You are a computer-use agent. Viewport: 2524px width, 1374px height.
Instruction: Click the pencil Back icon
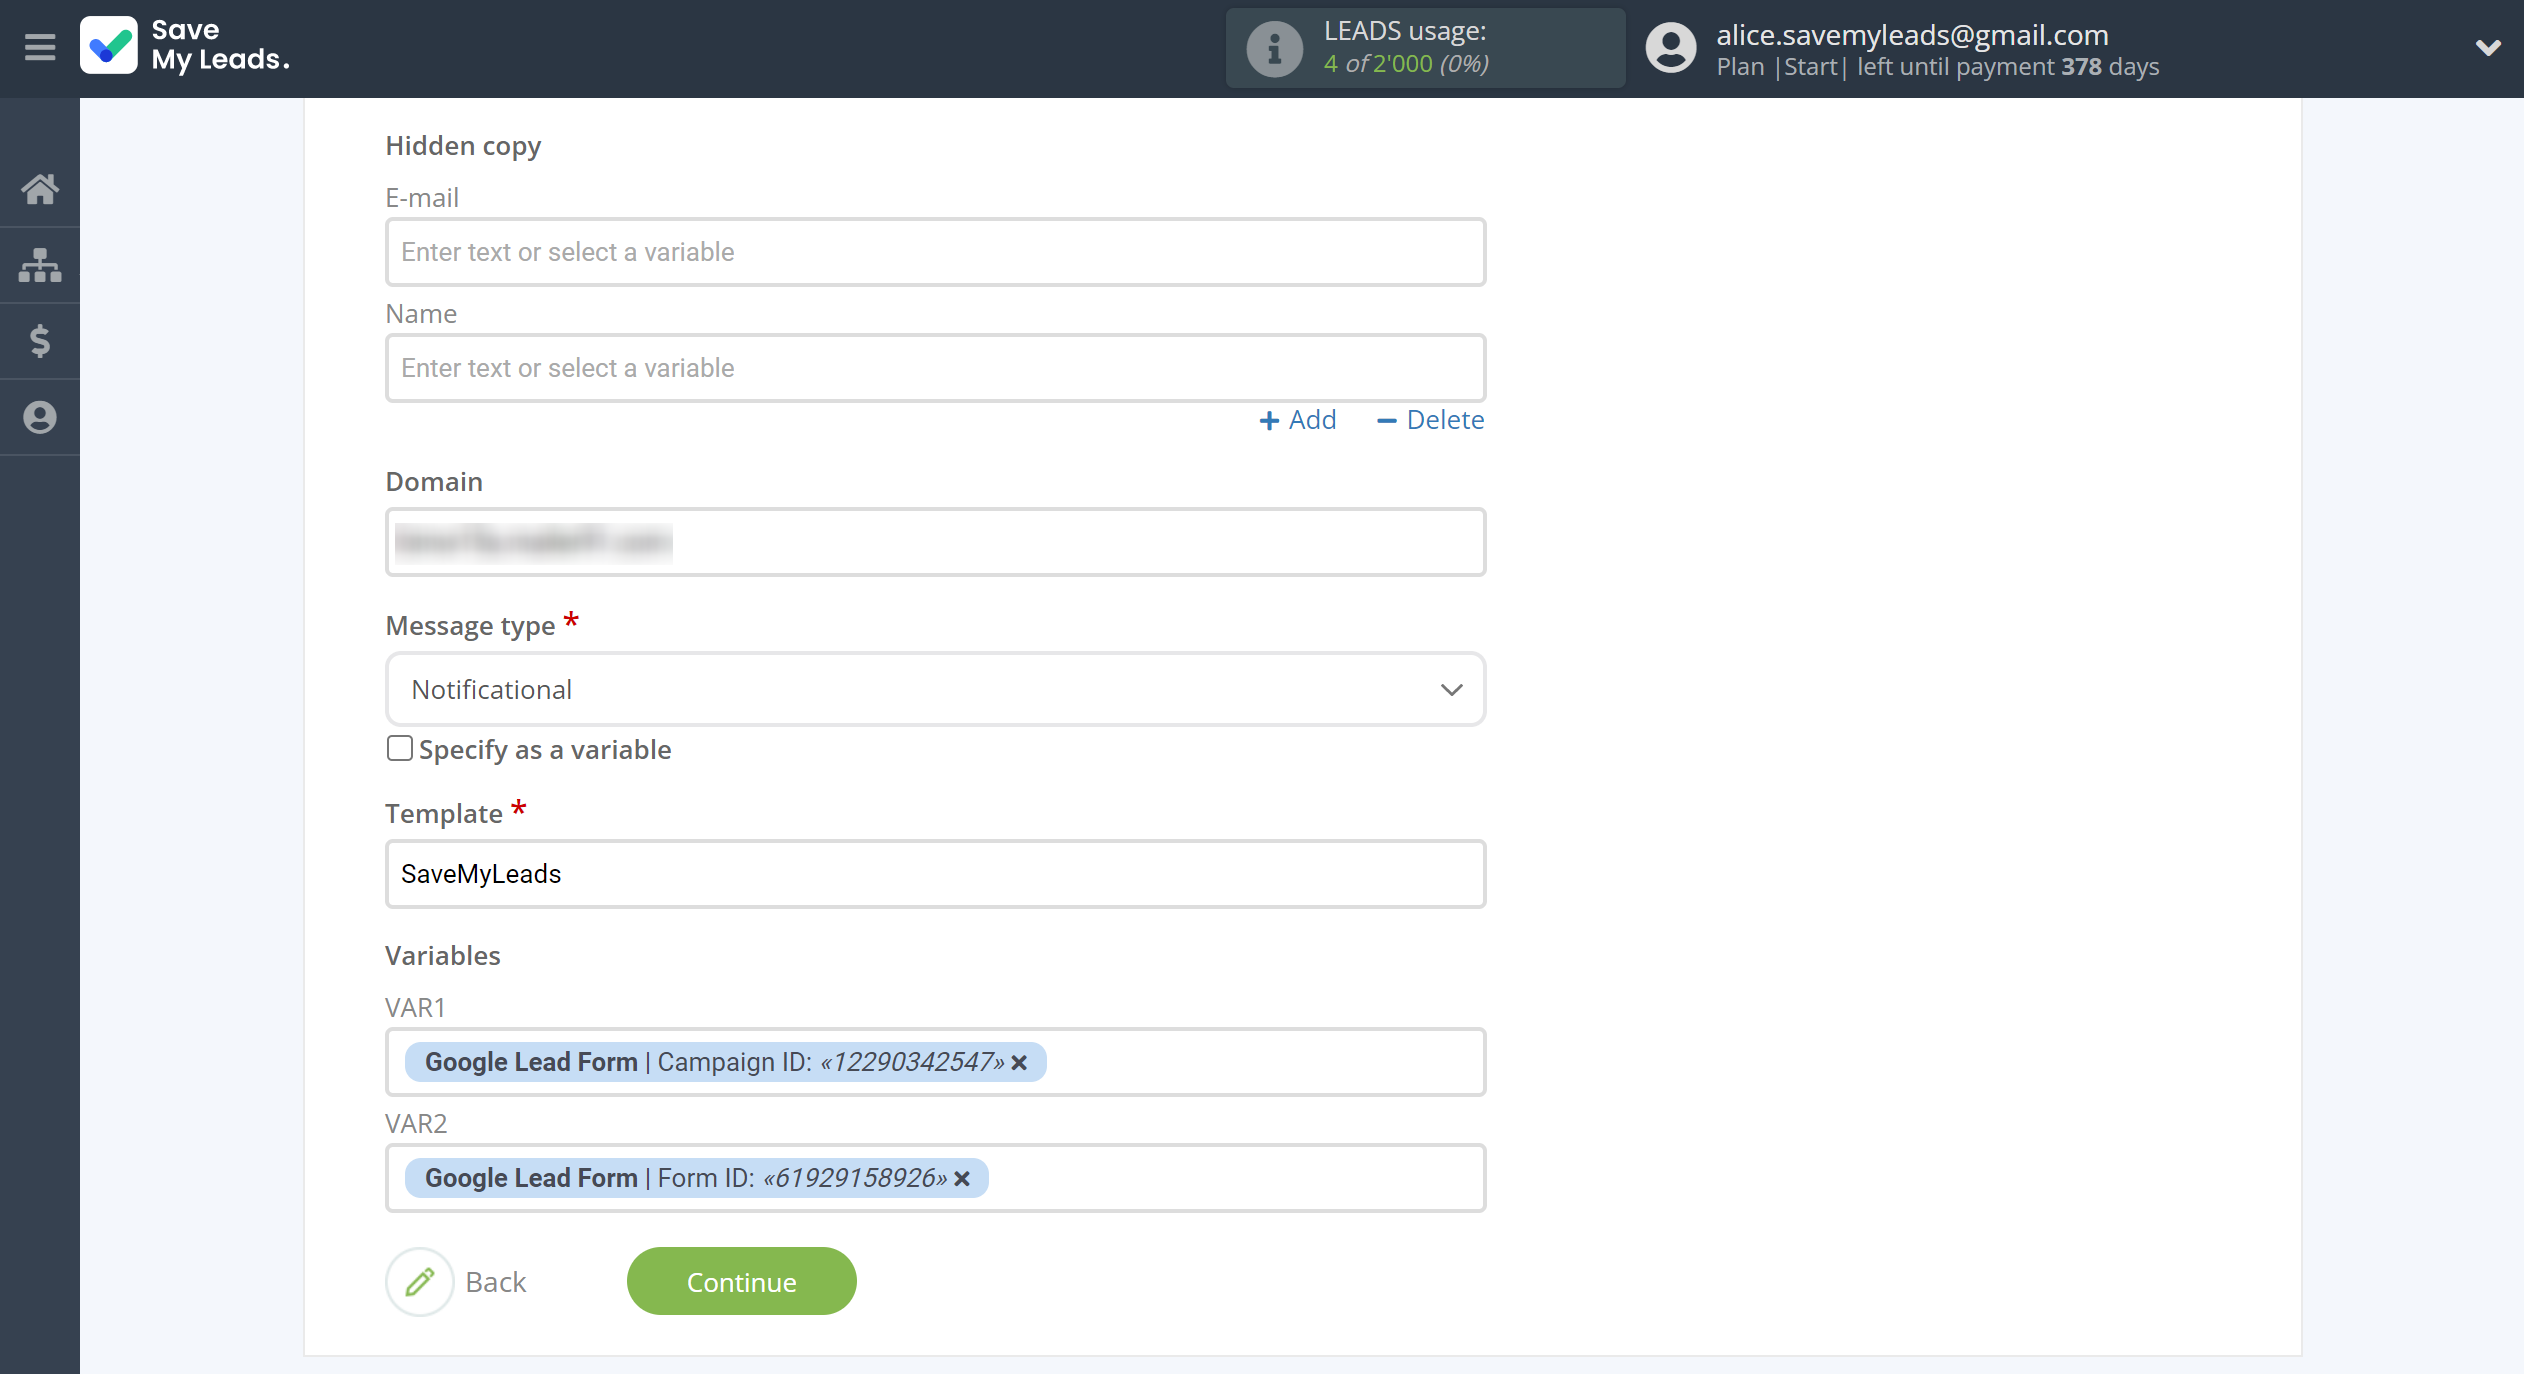[x=420, y=1281]
